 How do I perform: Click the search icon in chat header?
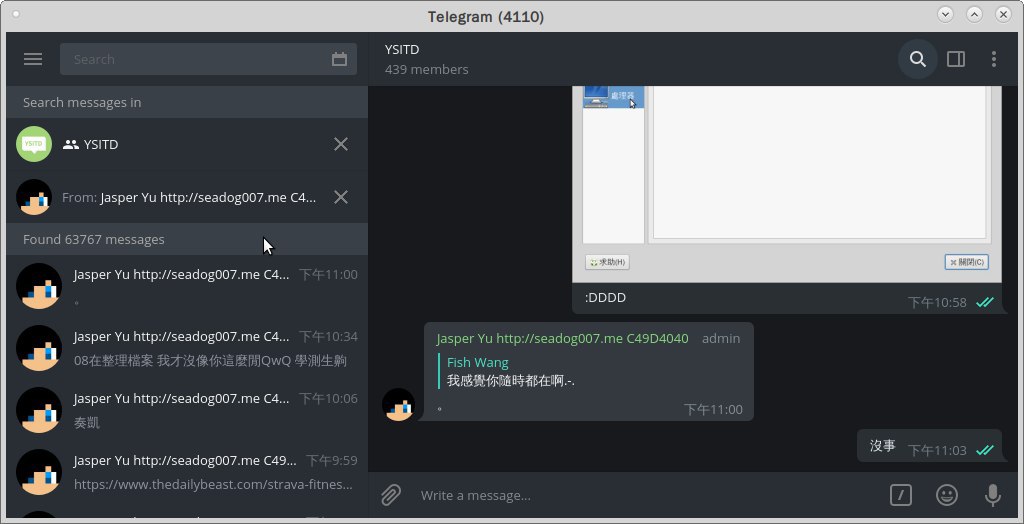(x=918, y=59)
